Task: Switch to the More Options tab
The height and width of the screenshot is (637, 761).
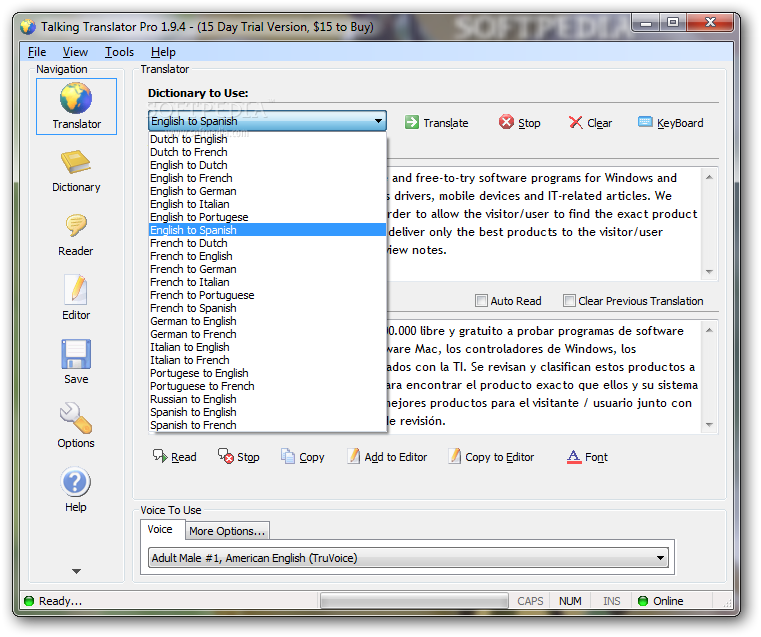Action: click(x=227, y=531)
